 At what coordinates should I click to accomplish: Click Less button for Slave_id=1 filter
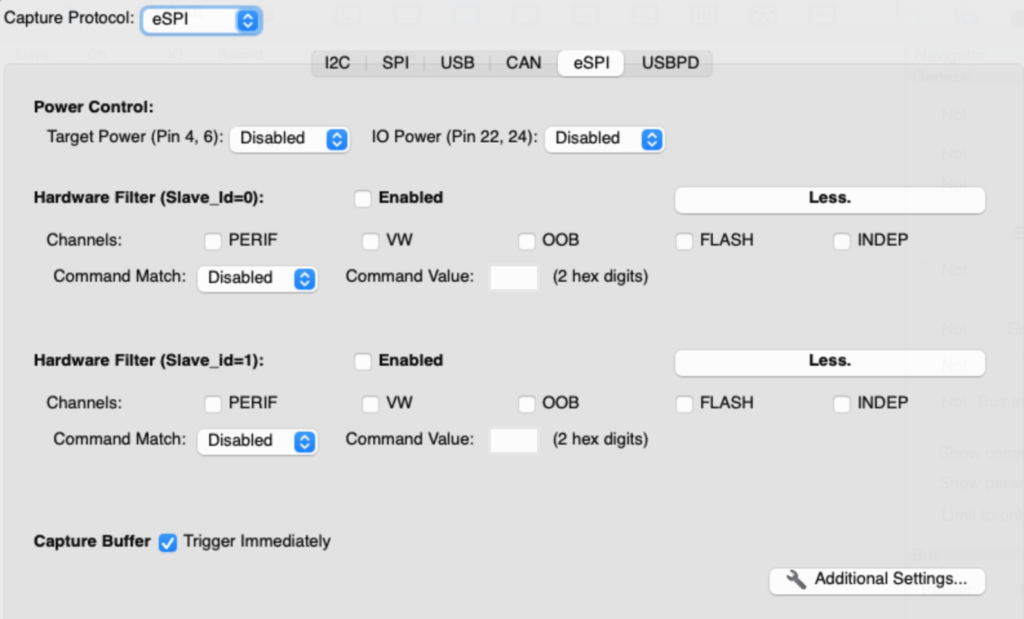[829, 361]
